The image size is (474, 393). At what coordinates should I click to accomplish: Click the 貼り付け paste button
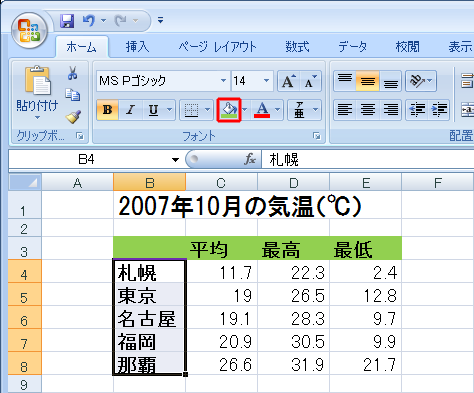[x=37, y=93]
